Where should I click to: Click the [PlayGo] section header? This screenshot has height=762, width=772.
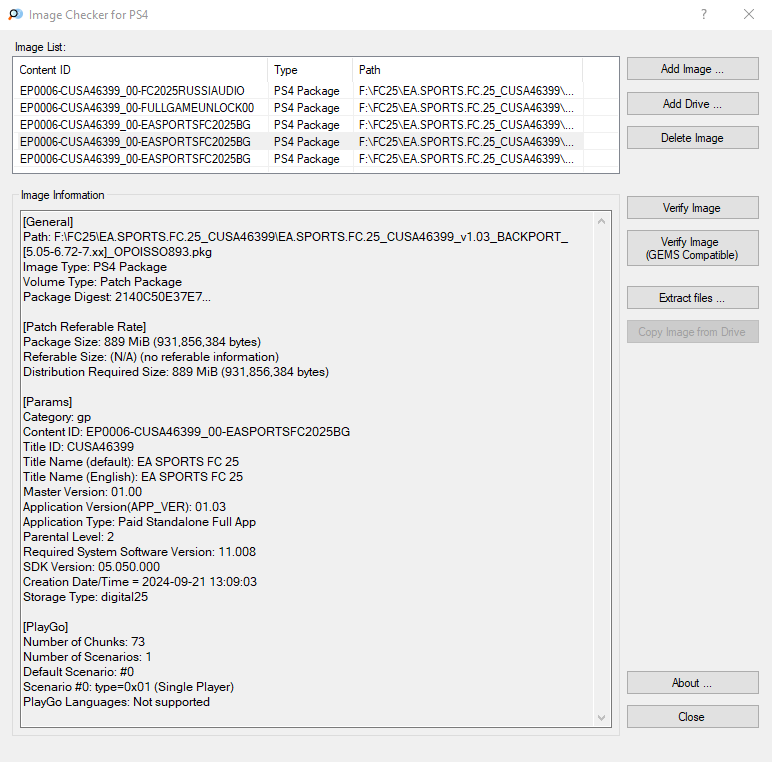(46, 627)
